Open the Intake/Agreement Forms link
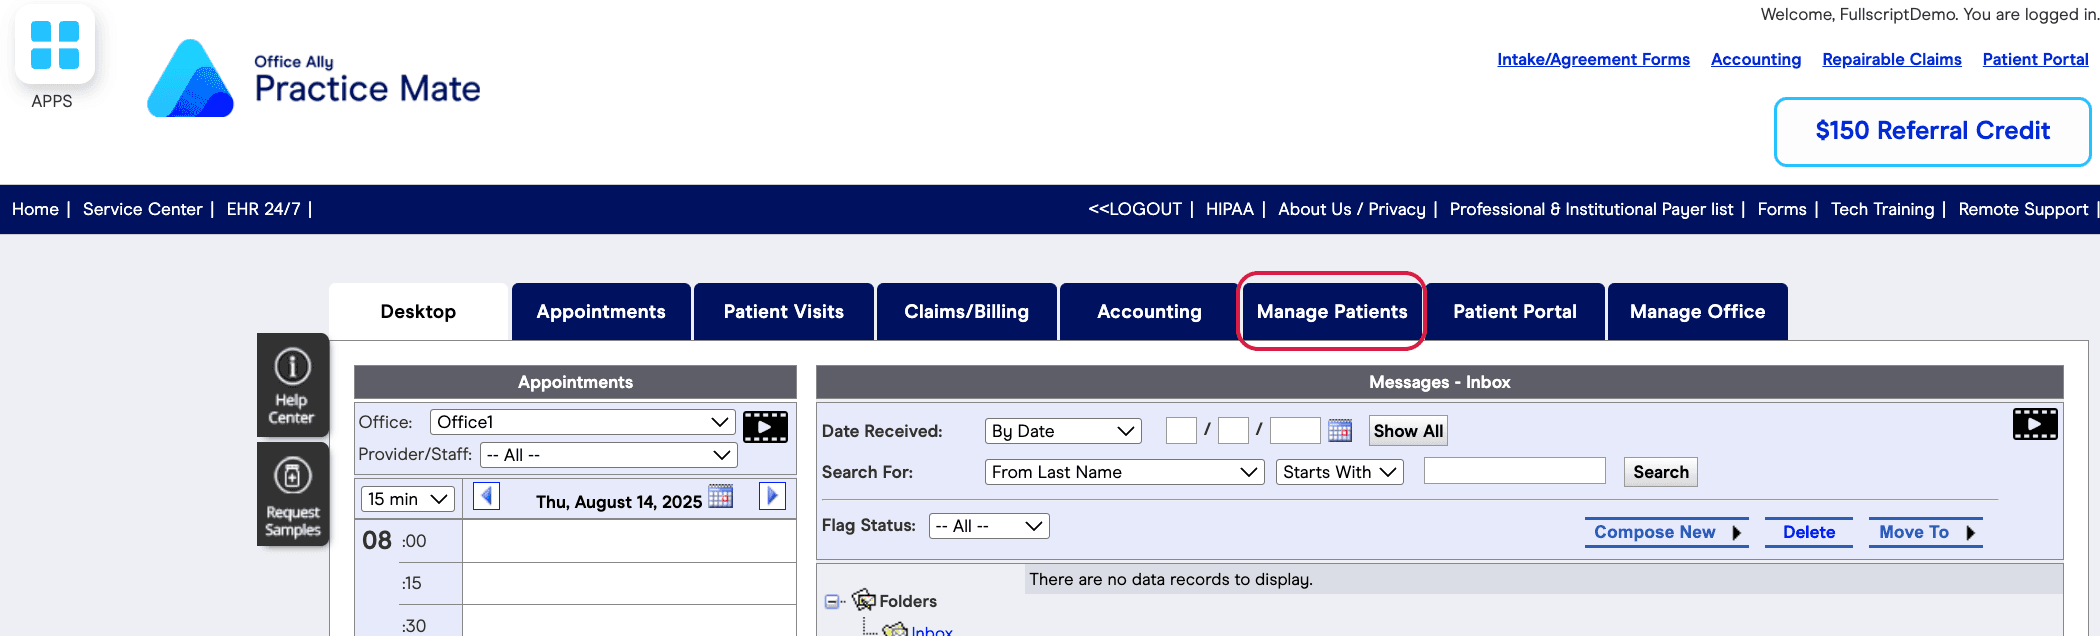Image resolution: width=2100 pixels, height=636 pixels. [1593, 59]
